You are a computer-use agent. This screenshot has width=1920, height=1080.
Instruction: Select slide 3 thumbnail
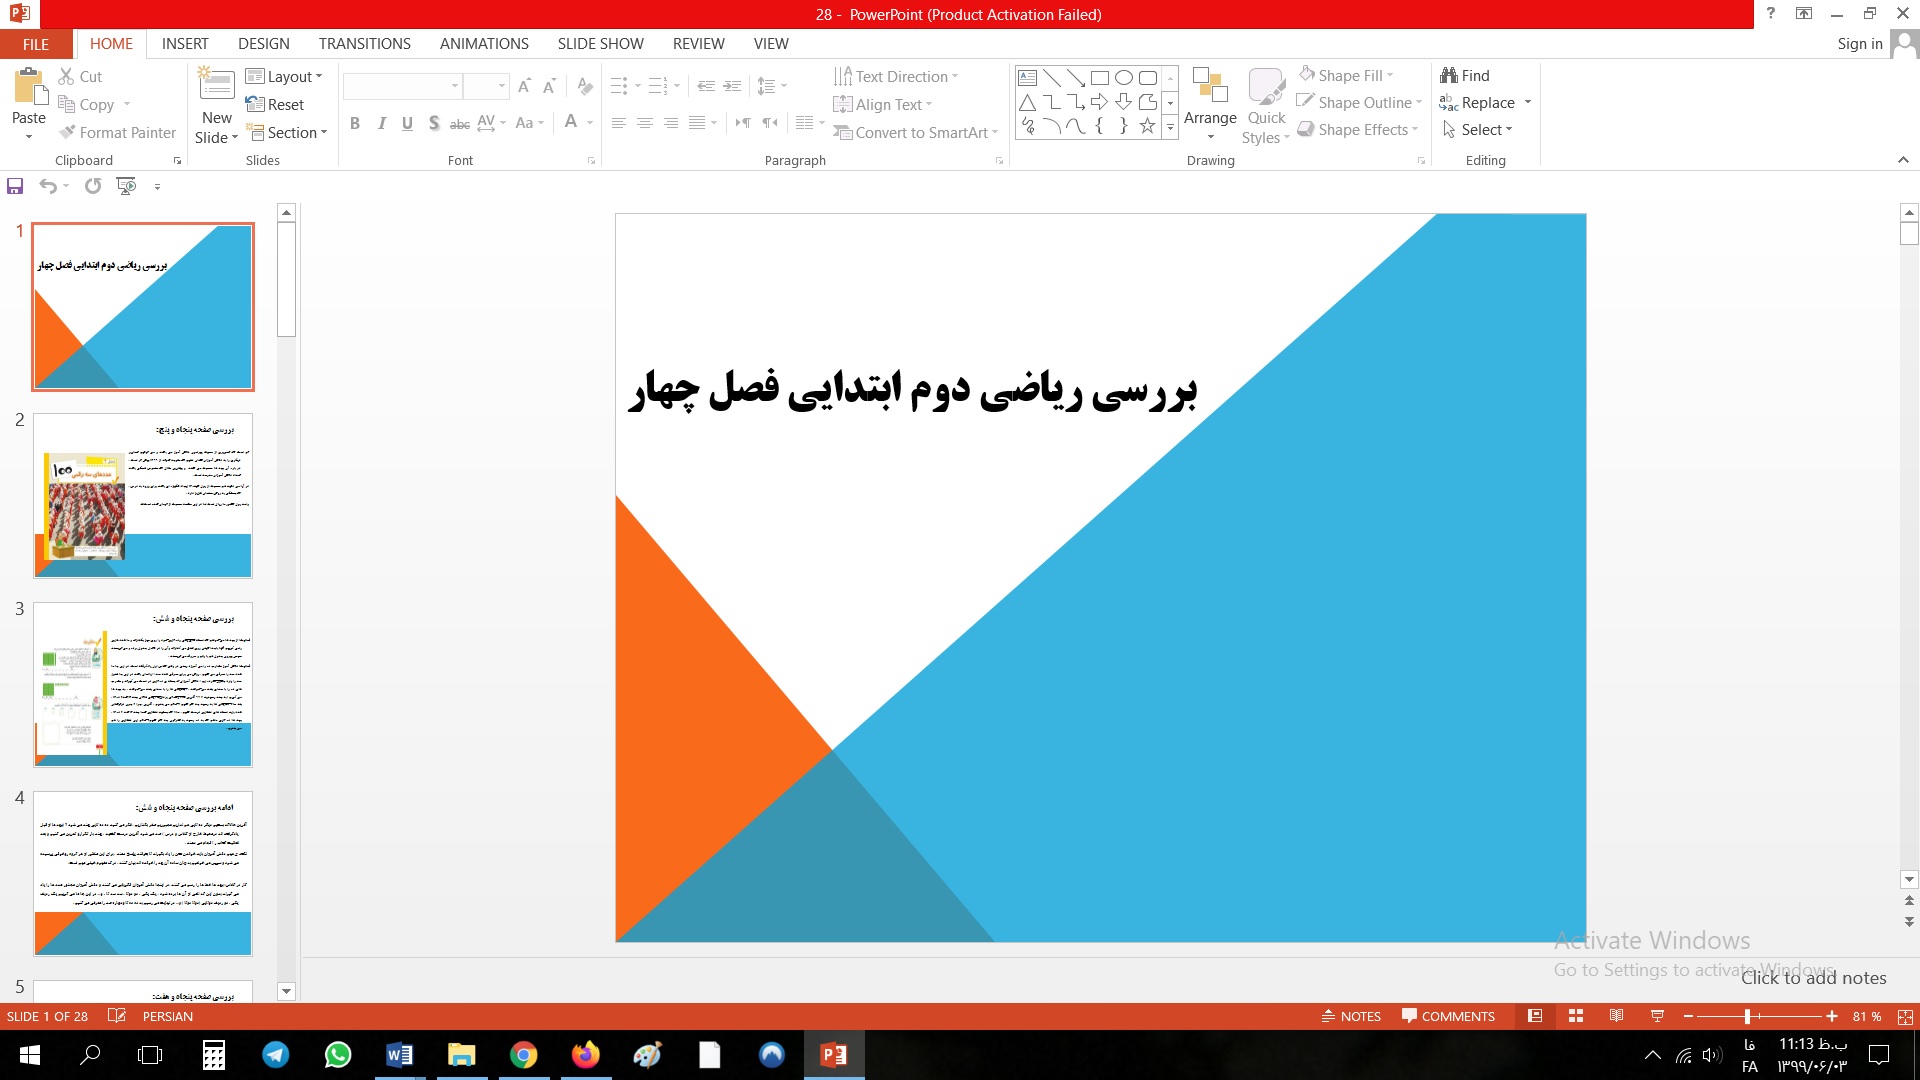(x=143, y=684)
